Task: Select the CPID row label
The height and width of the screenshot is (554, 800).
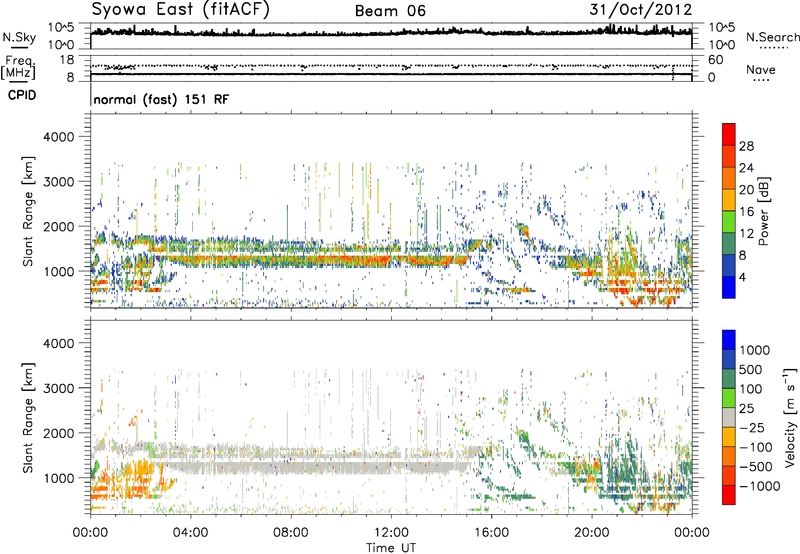Action: (22, 95)
